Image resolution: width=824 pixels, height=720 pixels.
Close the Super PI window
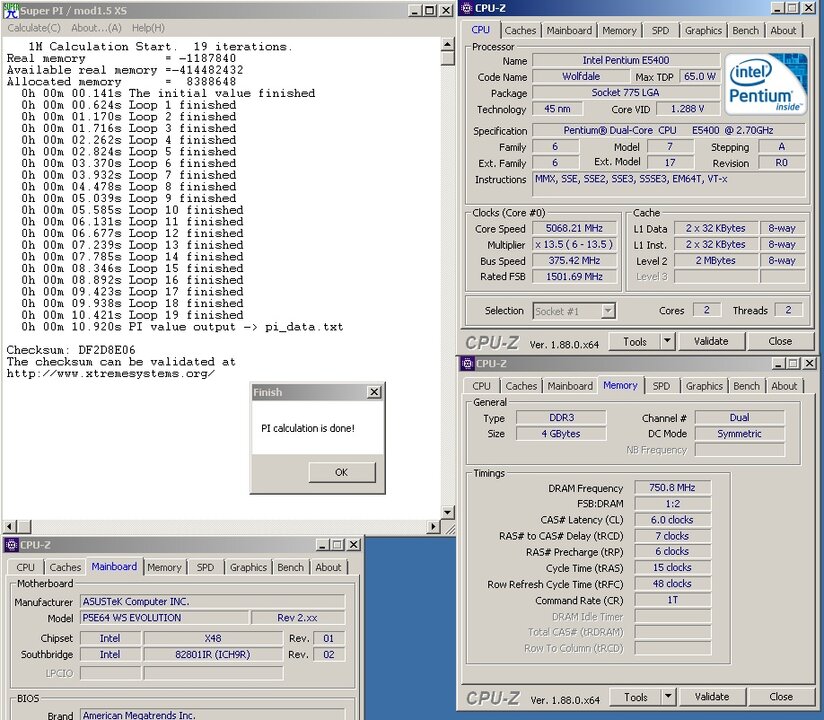pos(446,10)
